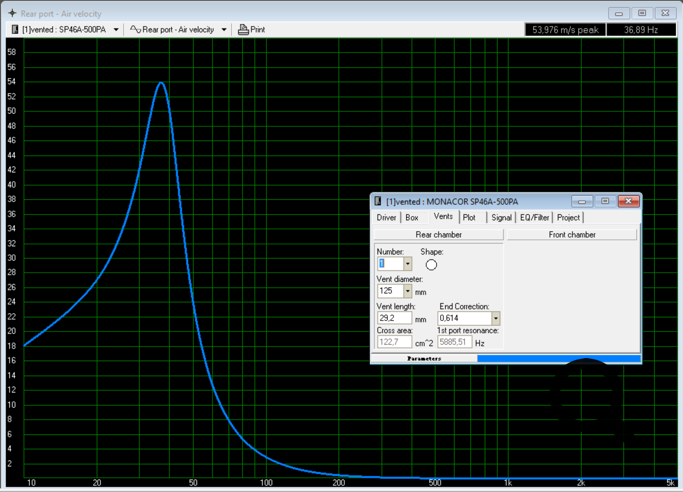The height and width of the screenshot is (492, 683).
Task: Click the circular vent shape icon
Action: 431,265
